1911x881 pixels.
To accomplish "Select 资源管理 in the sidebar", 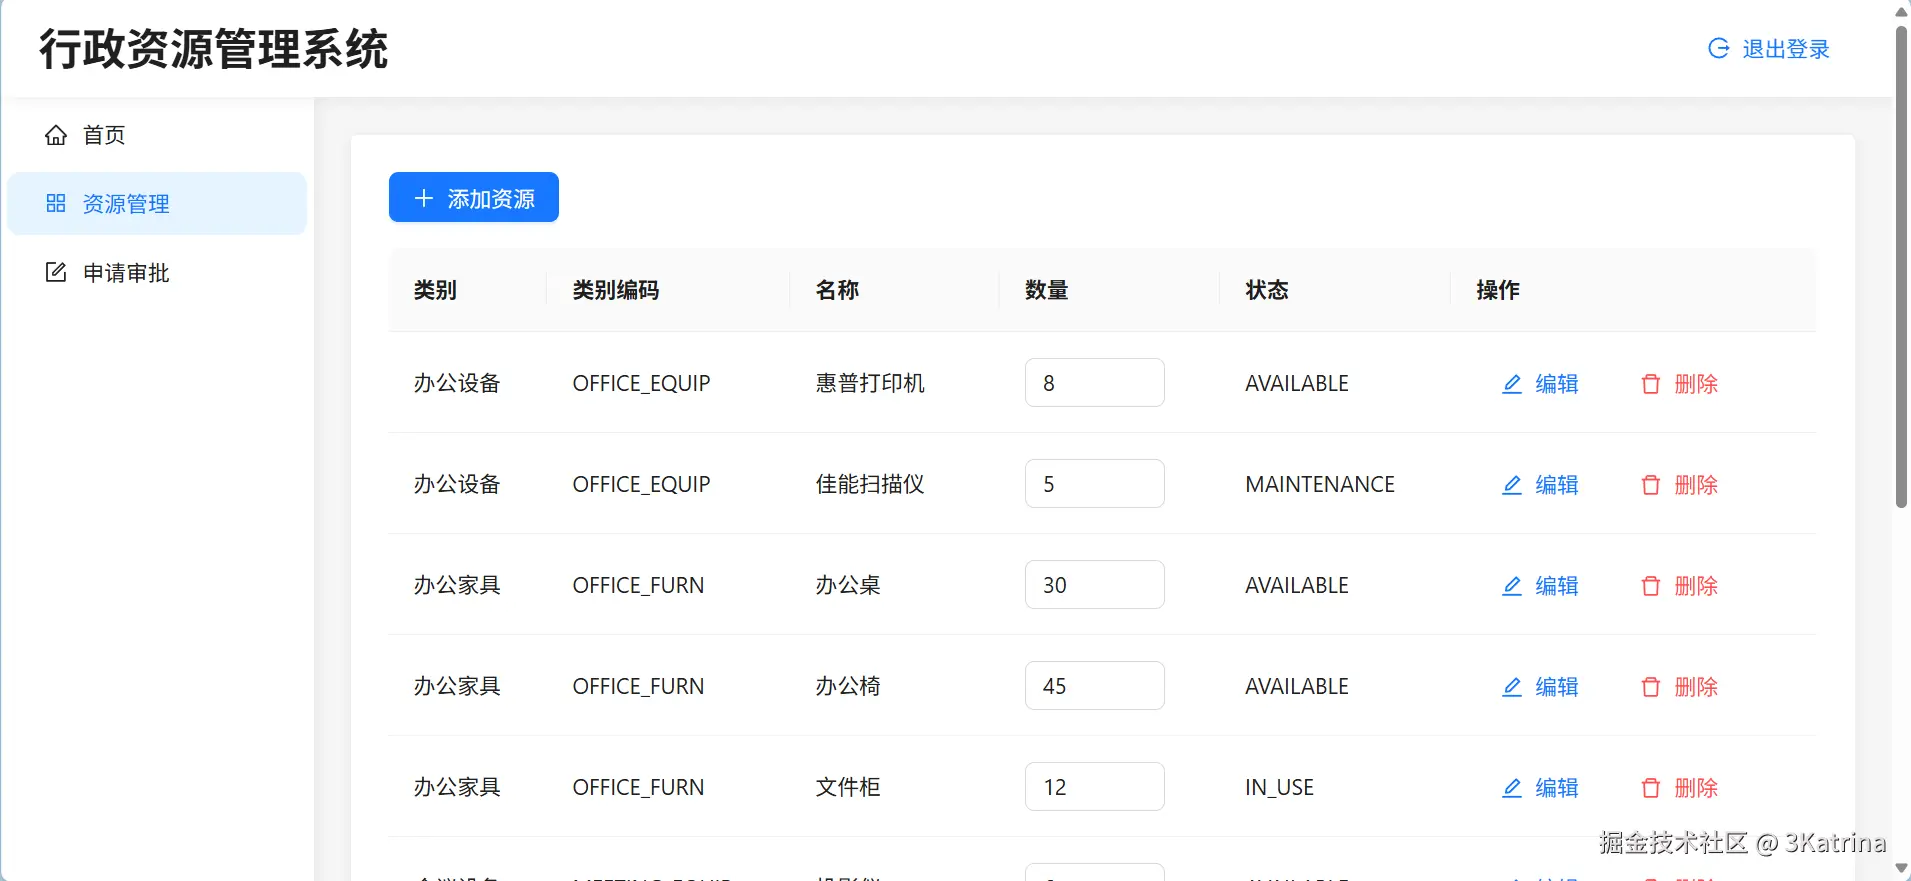I will pyautogui.click(x=157, y=204).
